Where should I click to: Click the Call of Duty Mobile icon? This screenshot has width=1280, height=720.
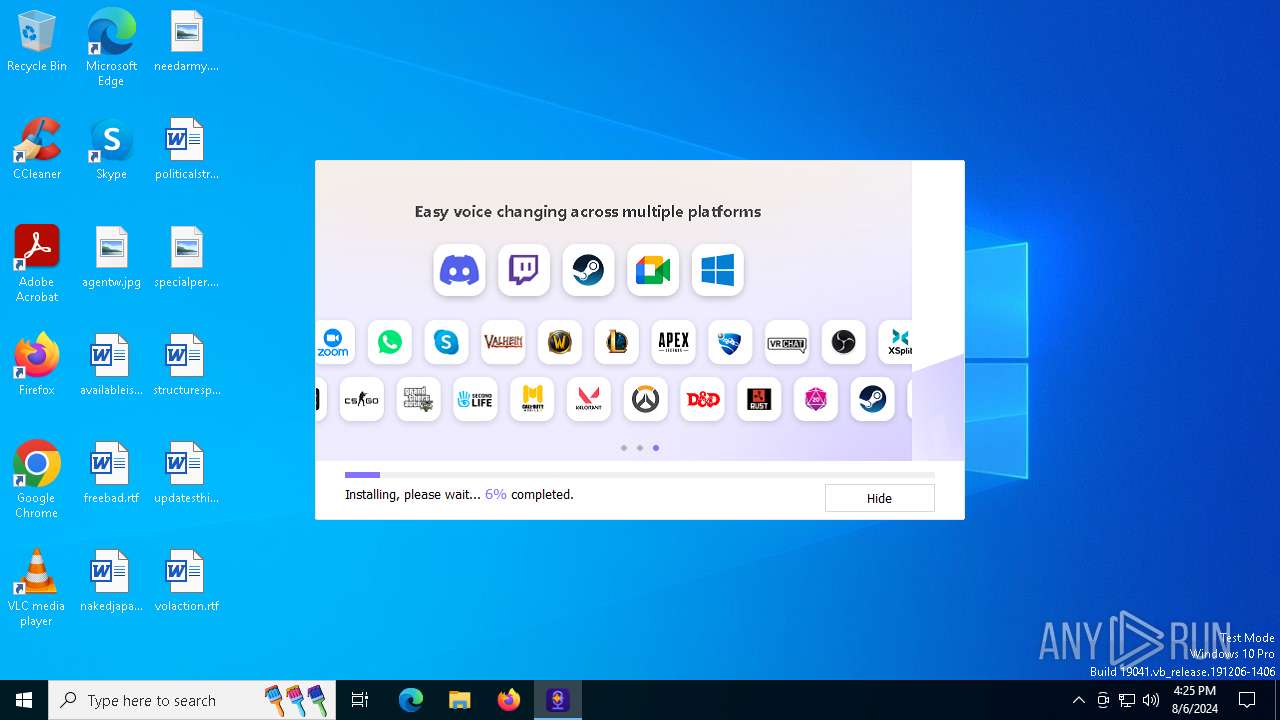(x=532, y=400)
